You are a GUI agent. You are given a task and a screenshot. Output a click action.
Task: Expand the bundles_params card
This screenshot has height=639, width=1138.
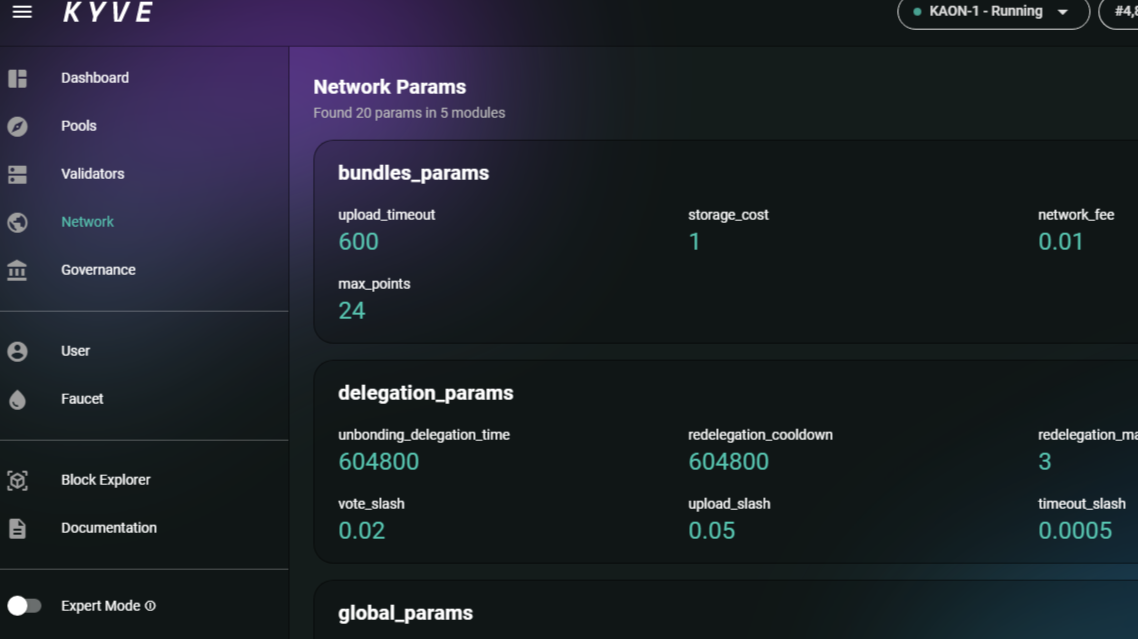coord(413,172)
